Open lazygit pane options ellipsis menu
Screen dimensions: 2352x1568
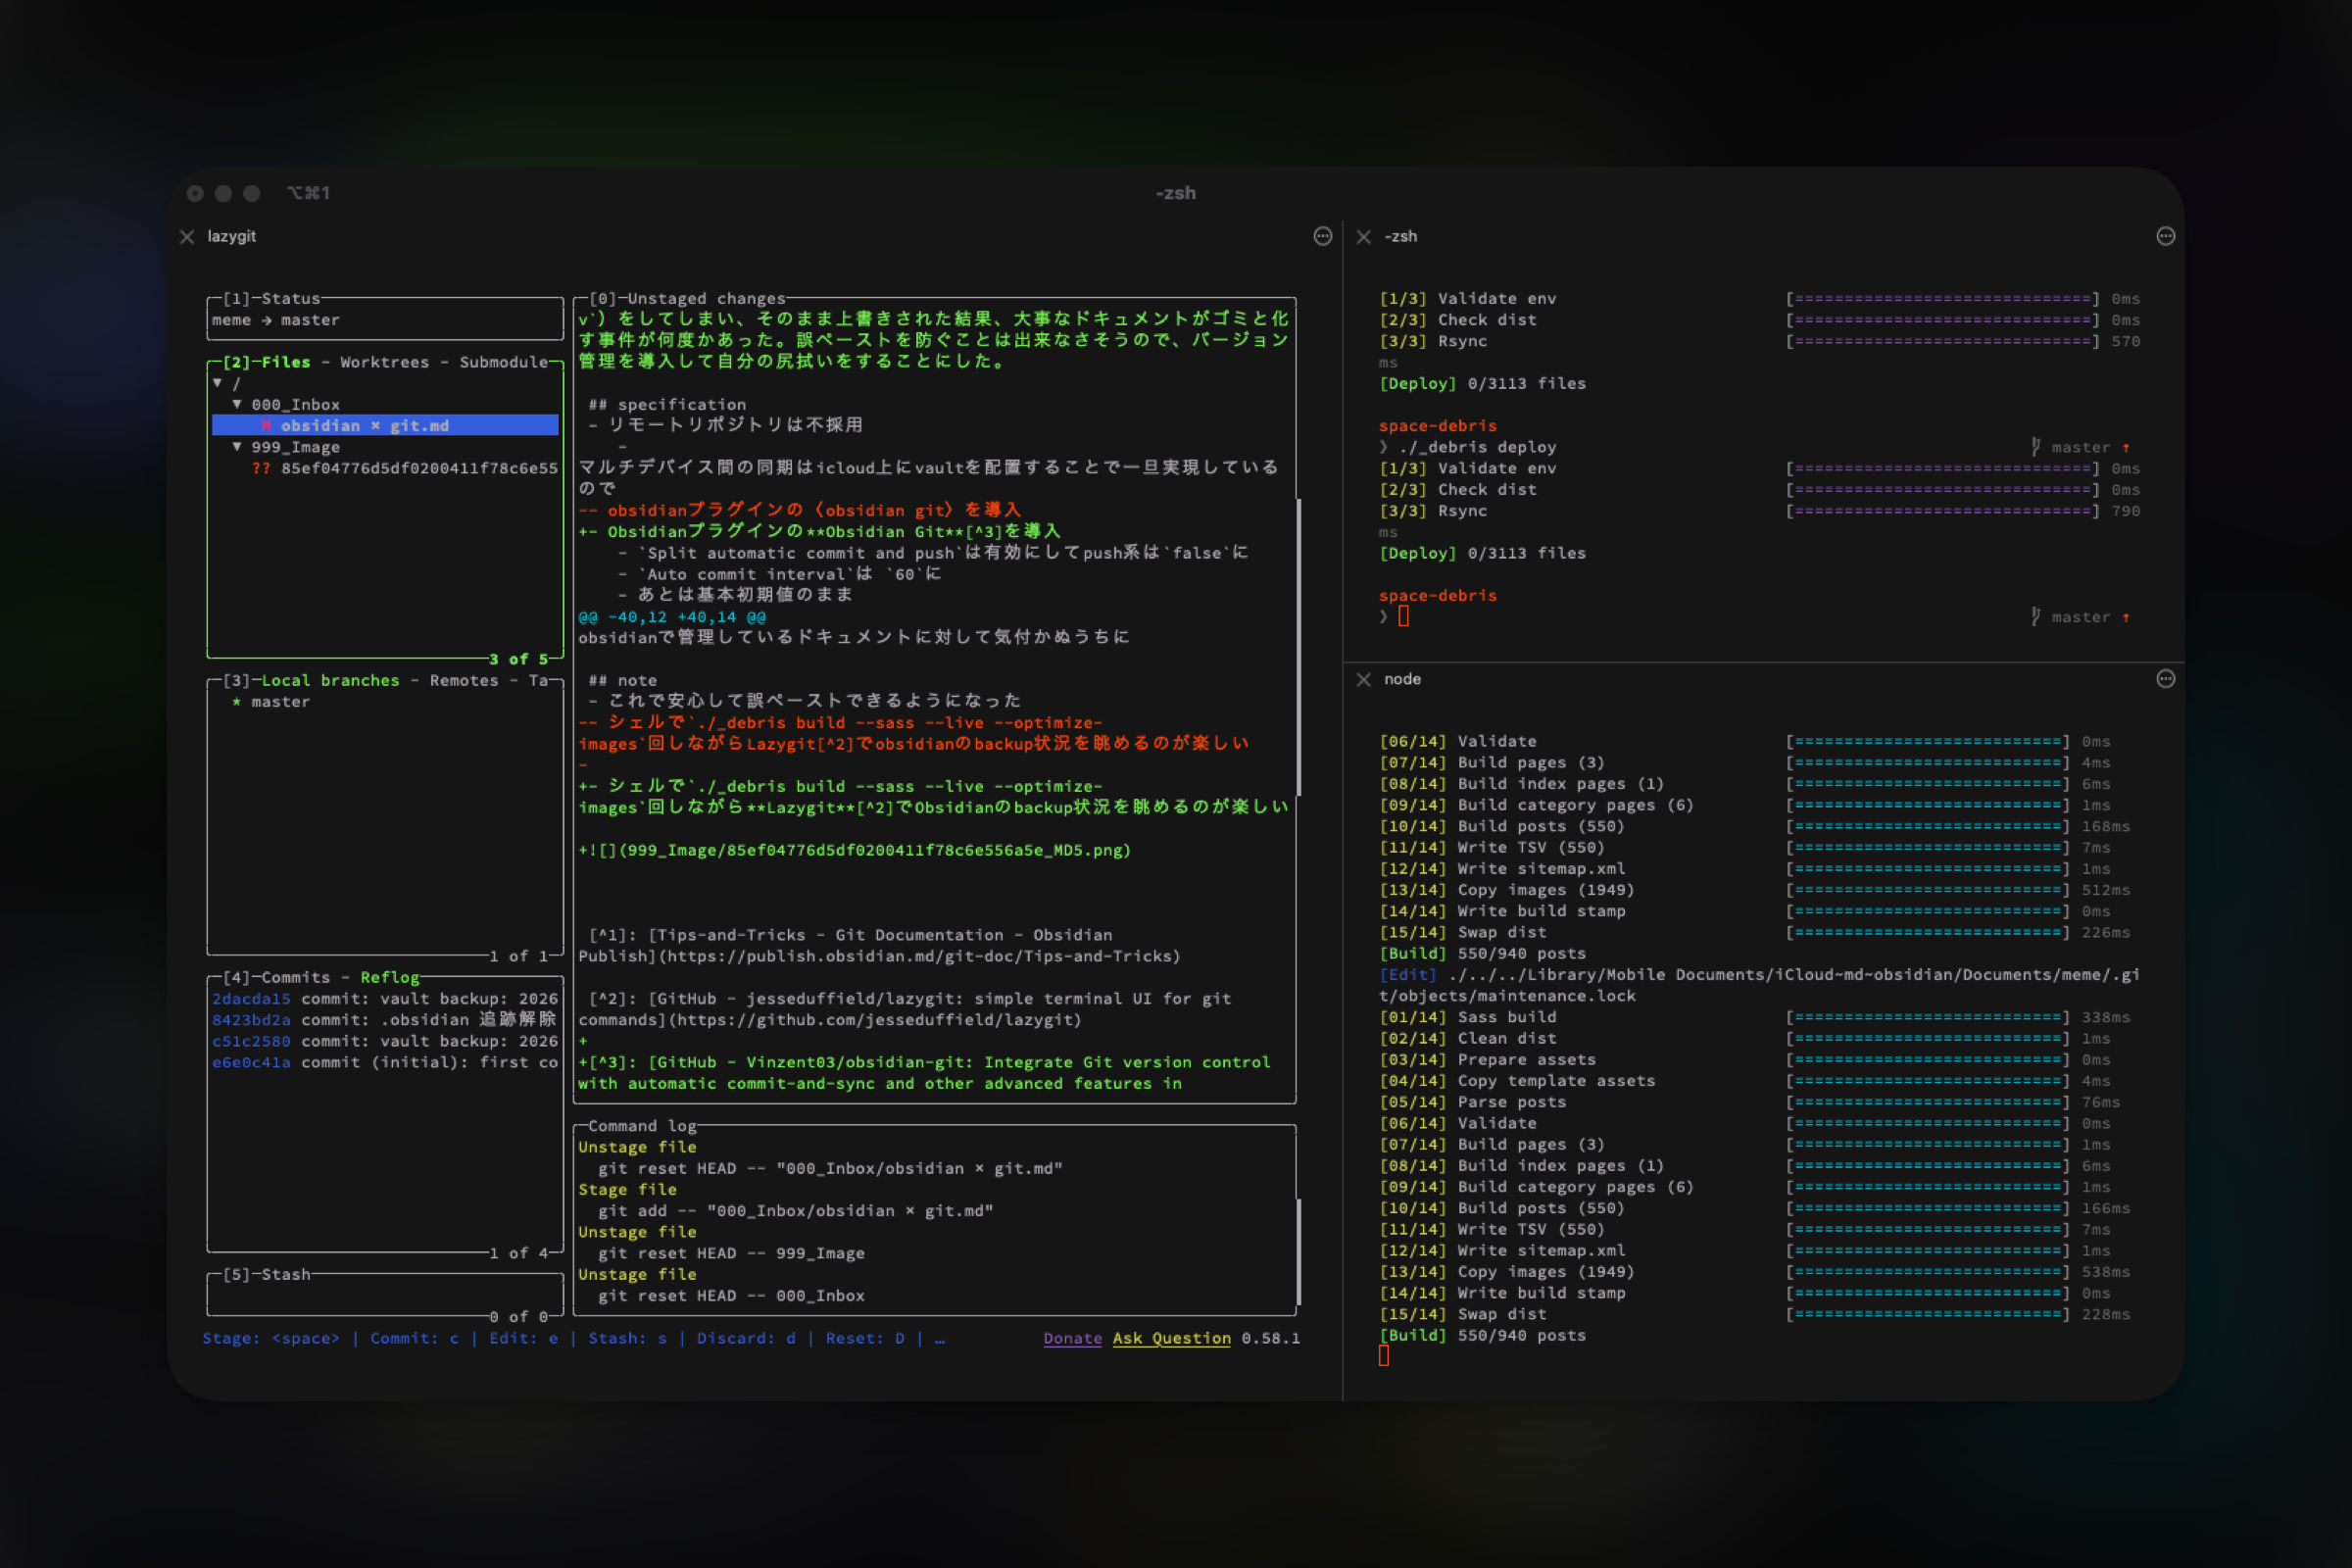click(1322, 237)
